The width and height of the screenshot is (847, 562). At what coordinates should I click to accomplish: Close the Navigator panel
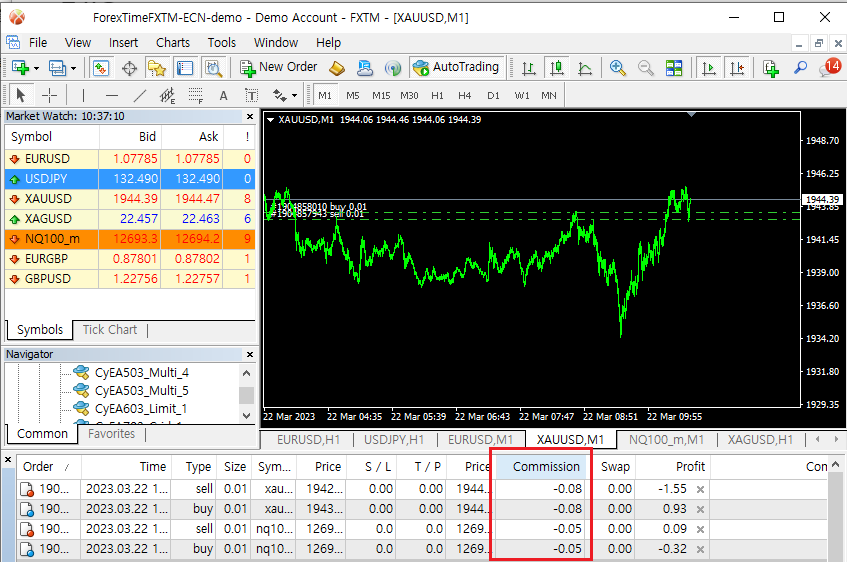250,354
